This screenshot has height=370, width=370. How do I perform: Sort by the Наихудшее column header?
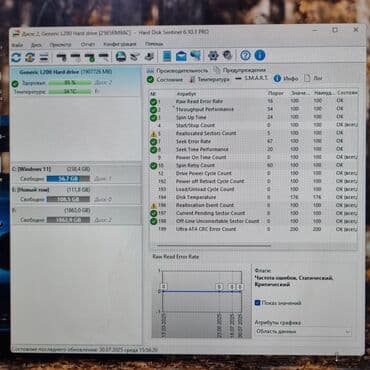coord(323,93)
